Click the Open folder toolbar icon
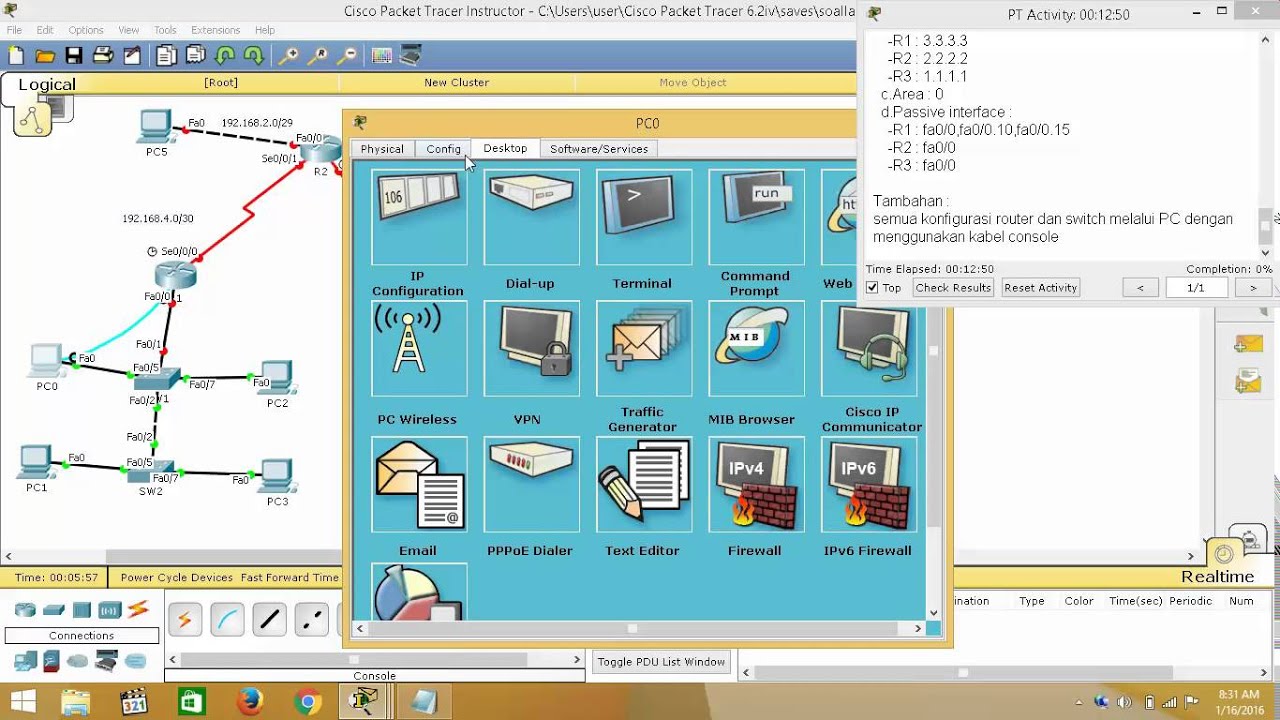The image size is (1280, 720). 44,56
